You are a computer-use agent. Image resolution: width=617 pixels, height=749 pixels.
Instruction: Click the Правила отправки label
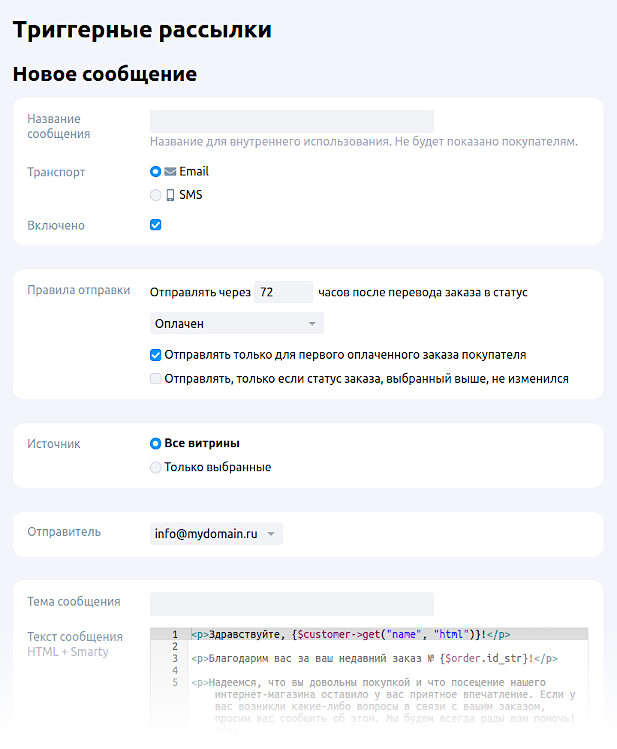78,290
